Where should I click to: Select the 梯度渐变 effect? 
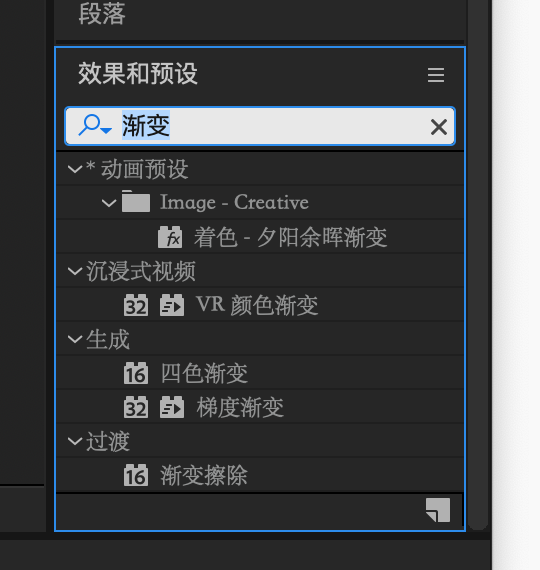tap(240, 407)
